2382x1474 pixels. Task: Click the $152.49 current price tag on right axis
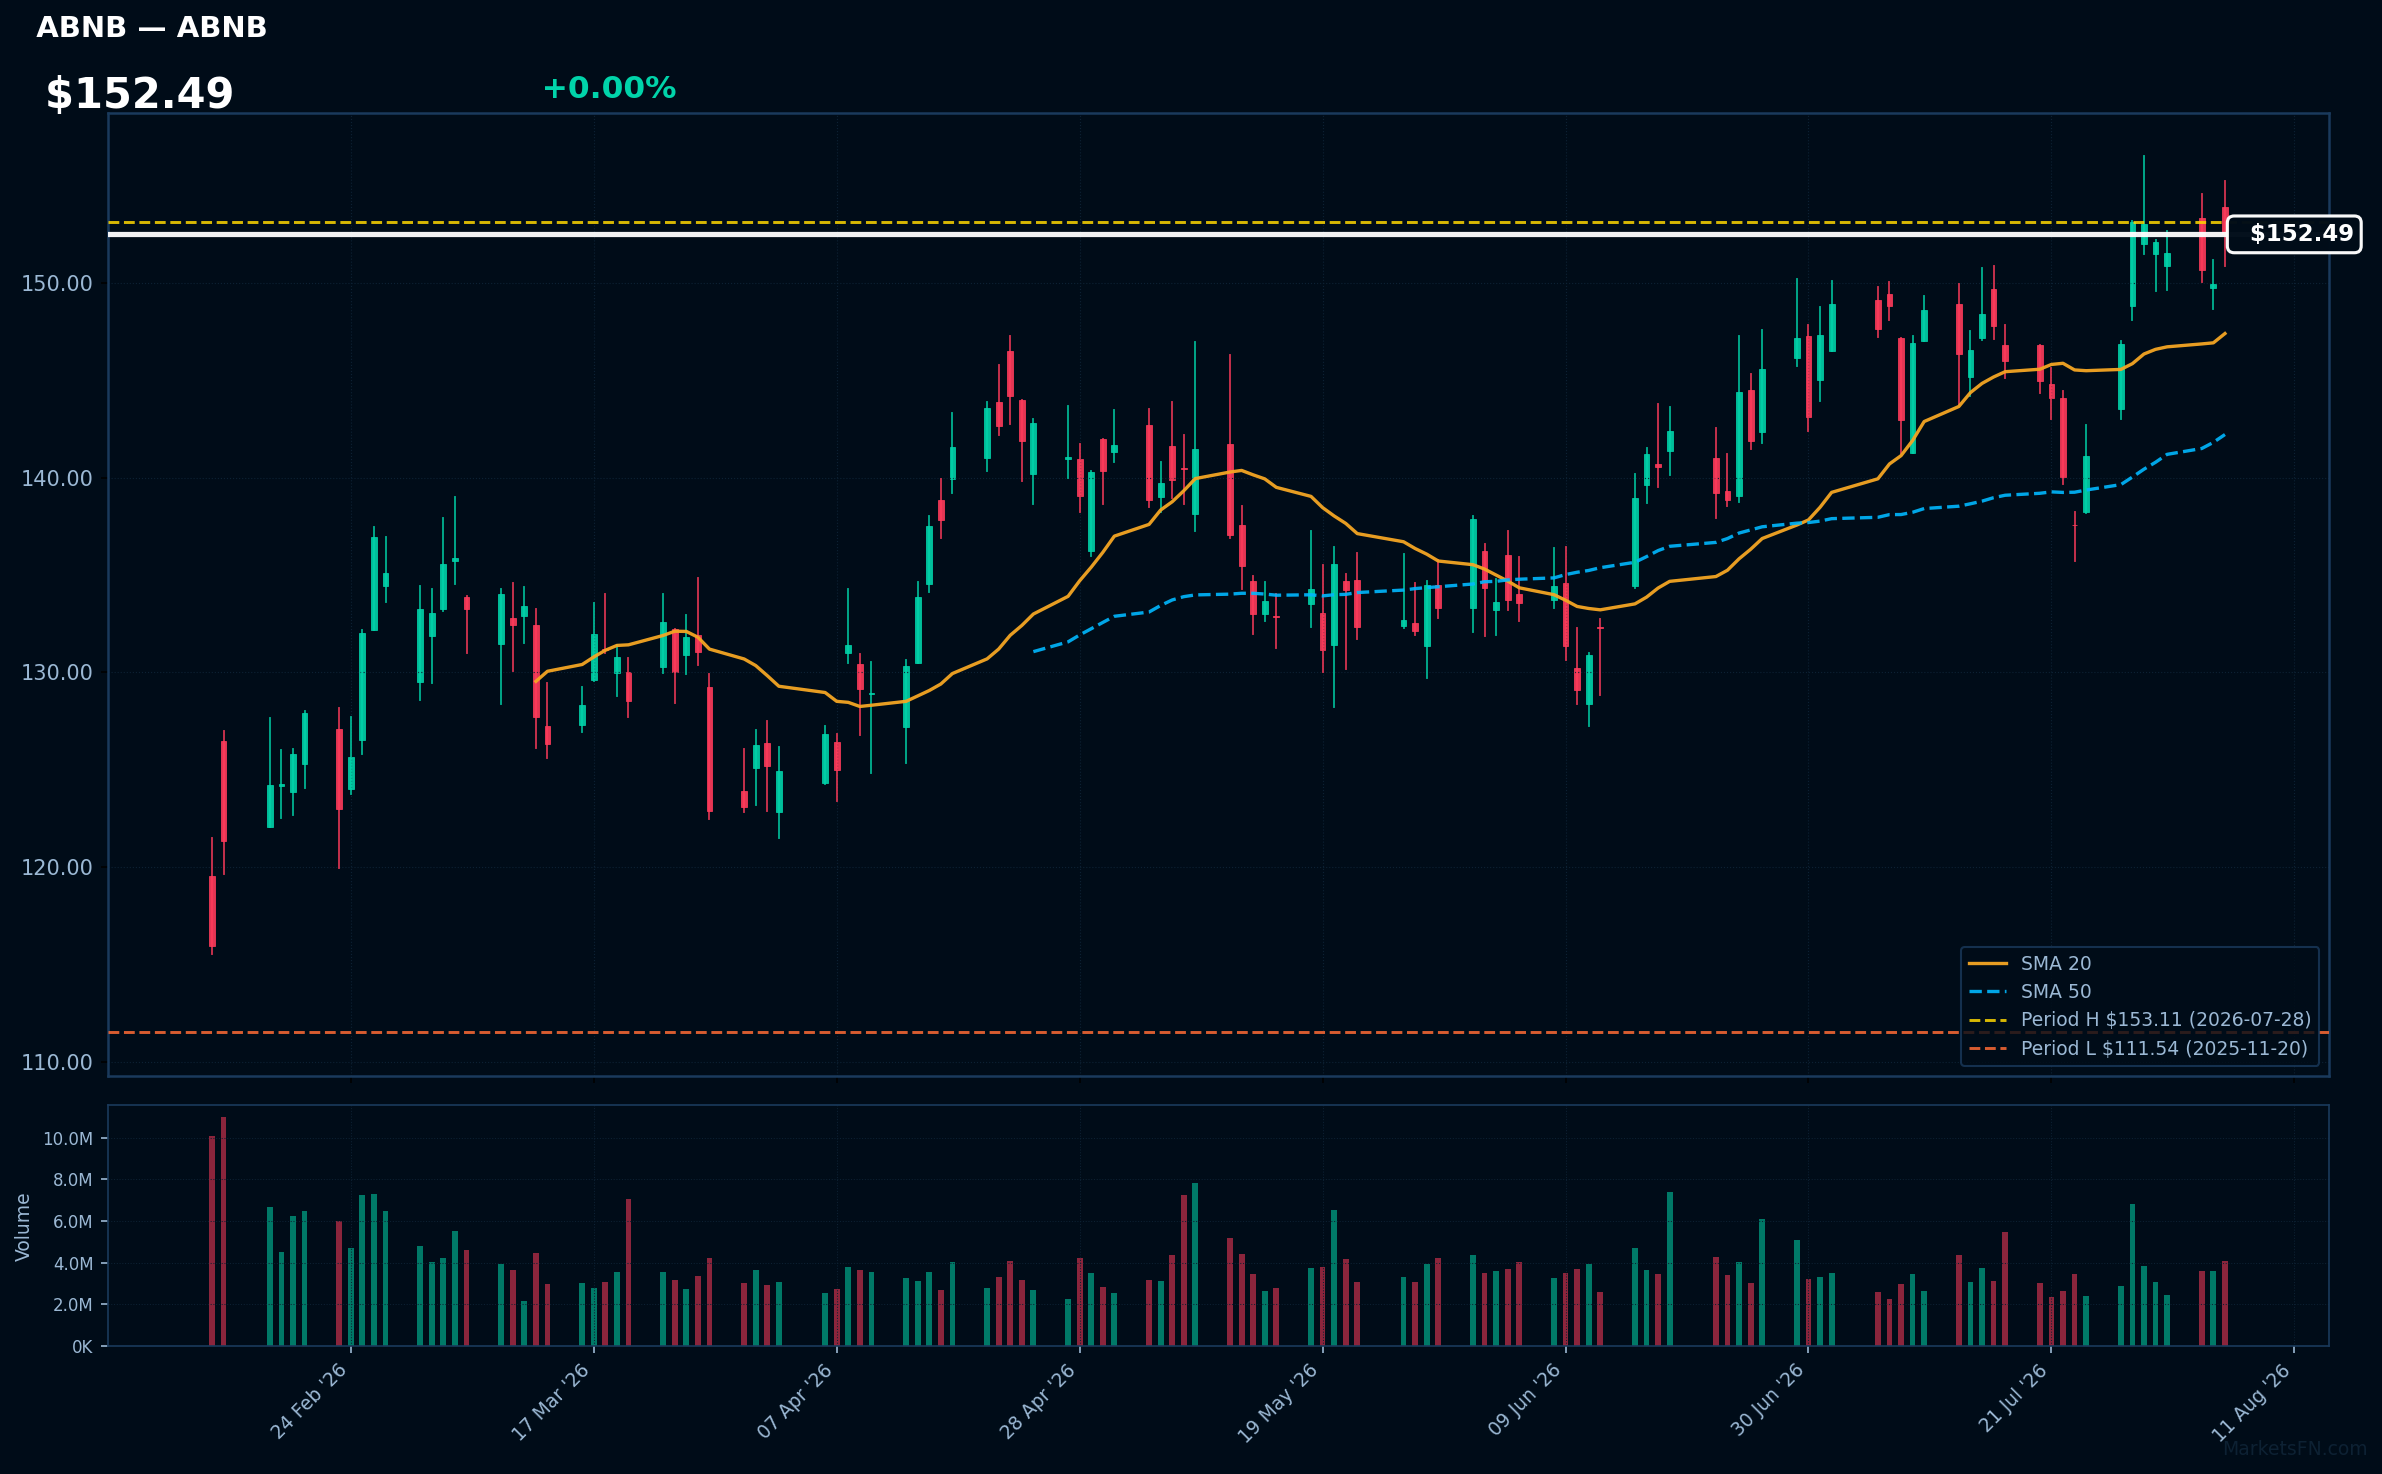coord(2294,234)
